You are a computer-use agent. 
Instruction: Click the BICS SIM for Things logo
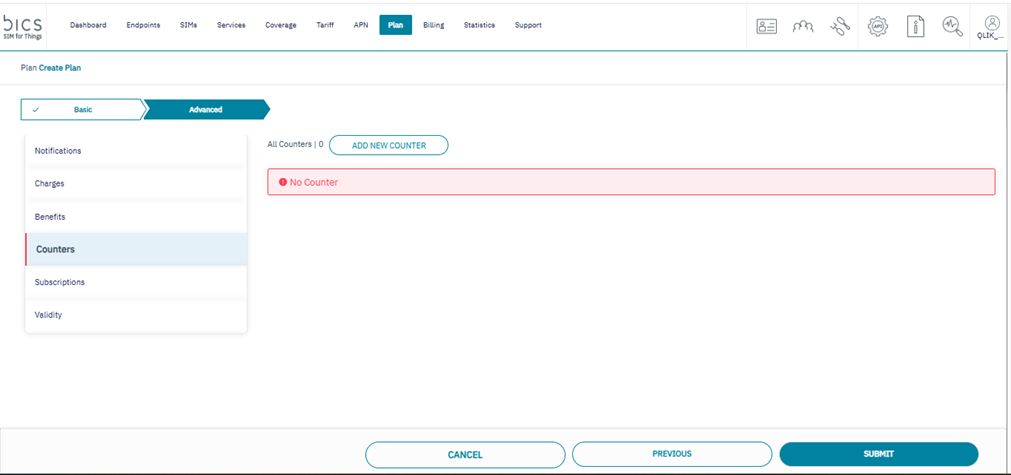click(24, 24)
